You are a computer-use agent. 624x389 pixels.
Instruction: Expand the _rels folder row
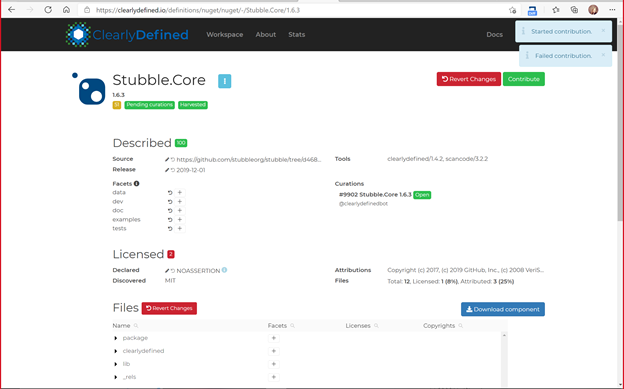[x=115, y=377]
